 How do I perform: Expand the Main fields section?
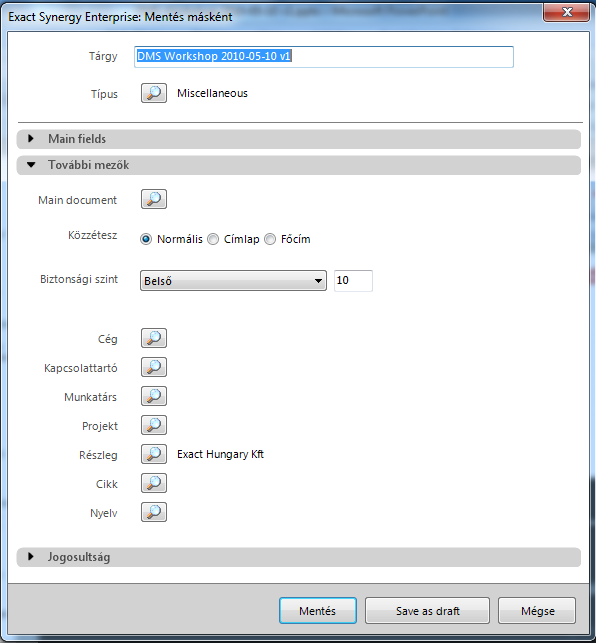pos(299,139)
